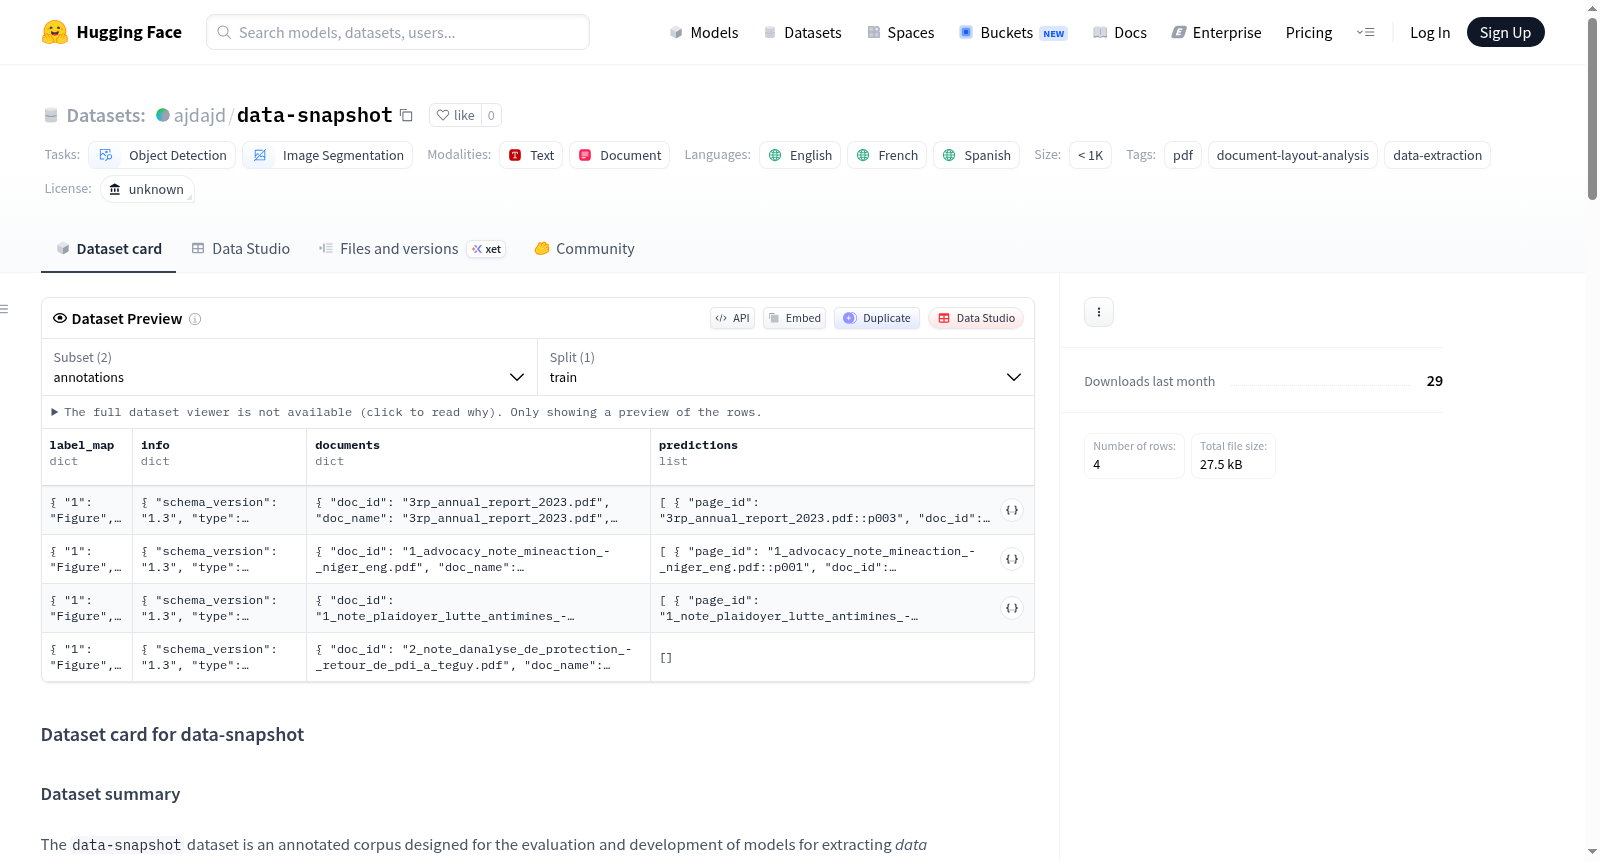Click the data-extraction tag
Screen dimensions: 1600x861
[1437, 155]
